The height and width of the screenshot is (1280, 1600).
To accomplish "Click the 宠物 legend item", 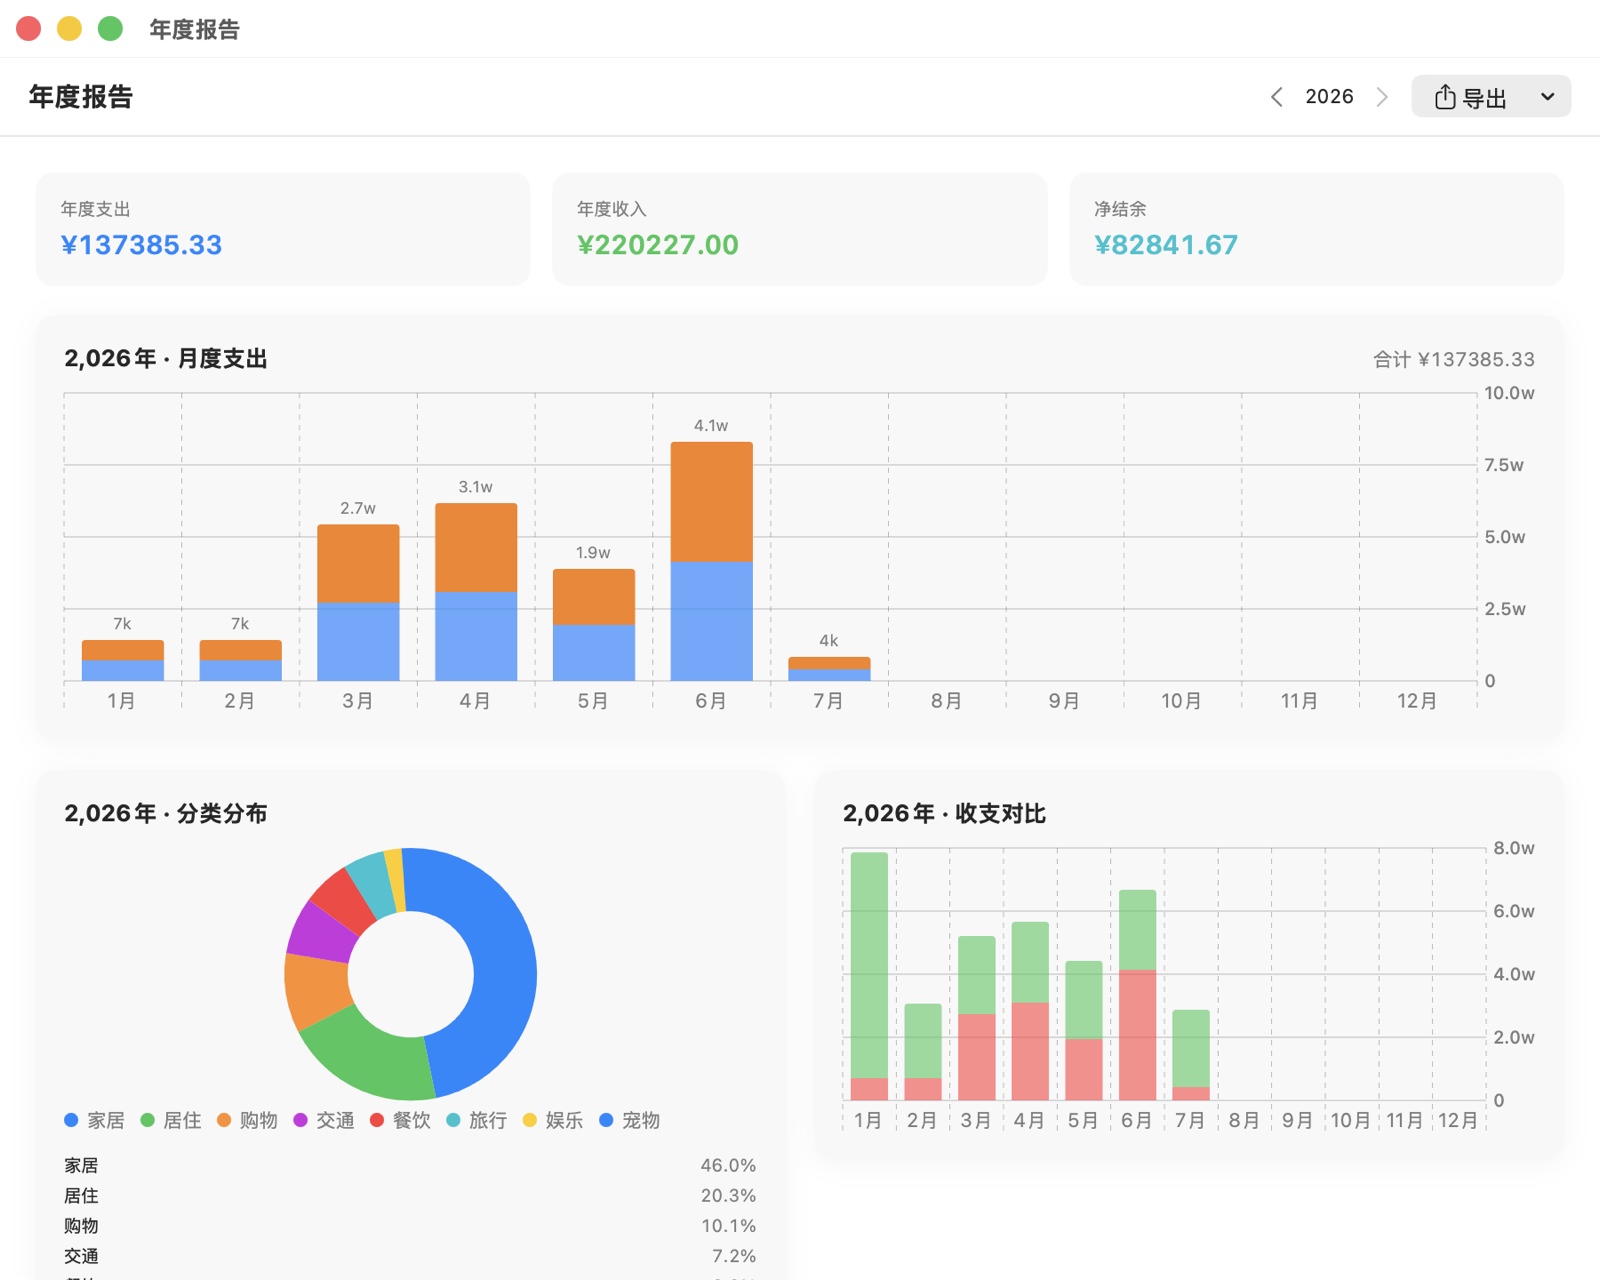I will tap(630, 1120).
